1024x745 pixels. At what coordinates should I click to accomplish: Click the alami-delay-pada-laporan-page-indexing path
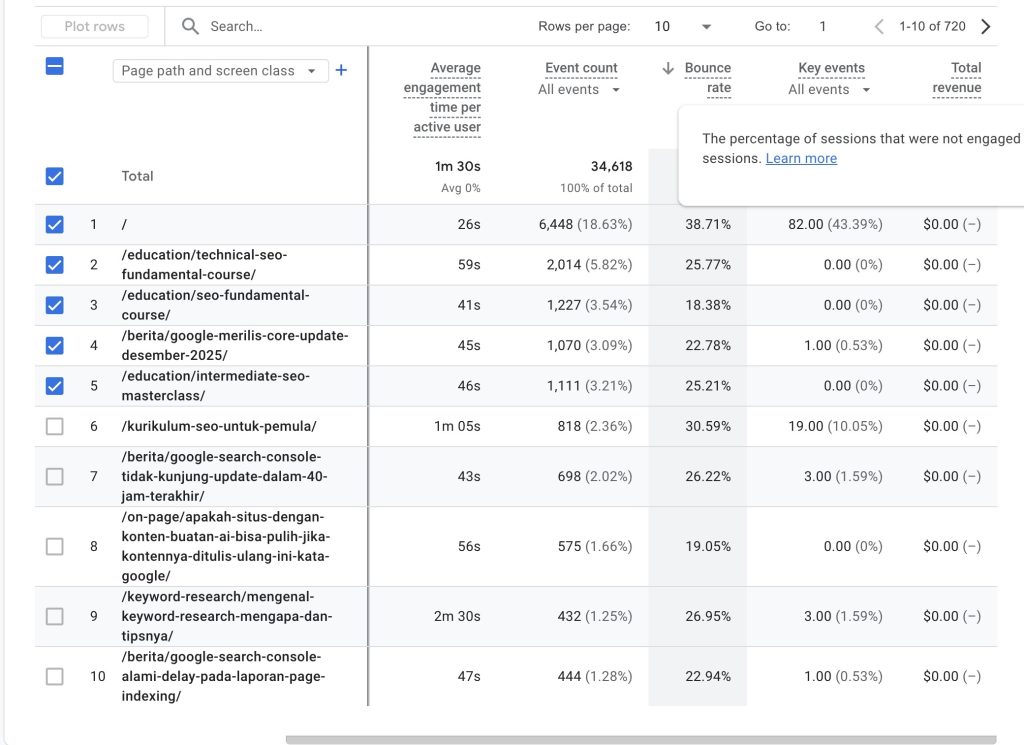point(223,676)
